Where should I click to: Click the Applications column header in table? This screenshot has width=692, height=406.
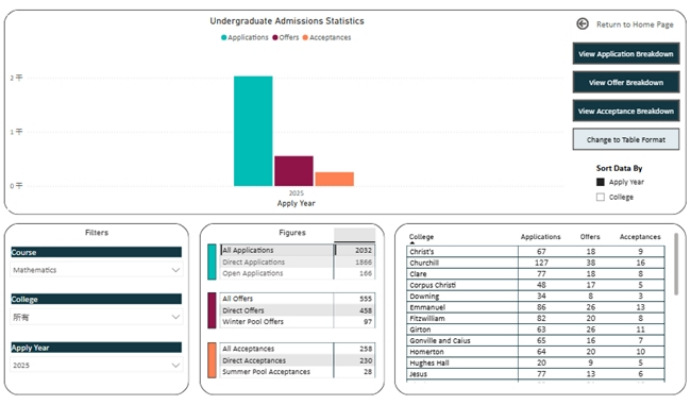pyautogui.click(x=541, y=237)
